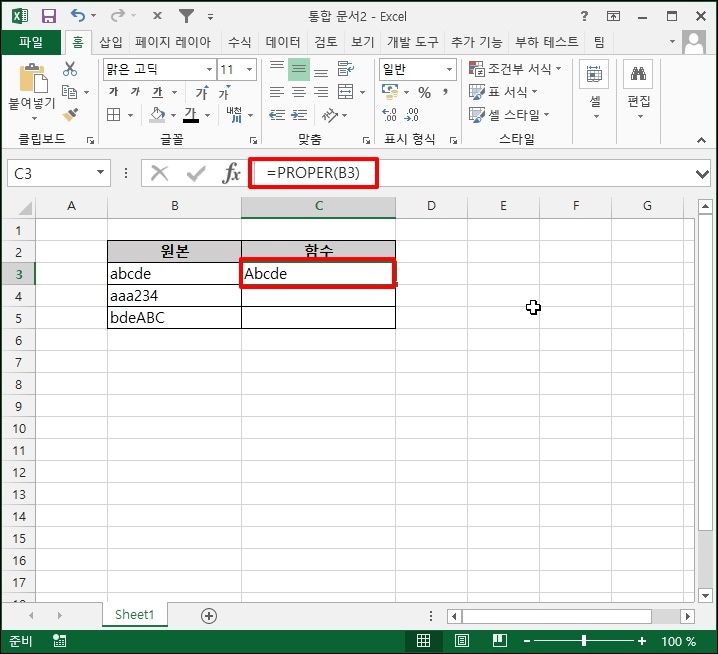The width and height of the screenshot is (718, 654).
Task: Open the font size dropdown
Action: (250, 70)
